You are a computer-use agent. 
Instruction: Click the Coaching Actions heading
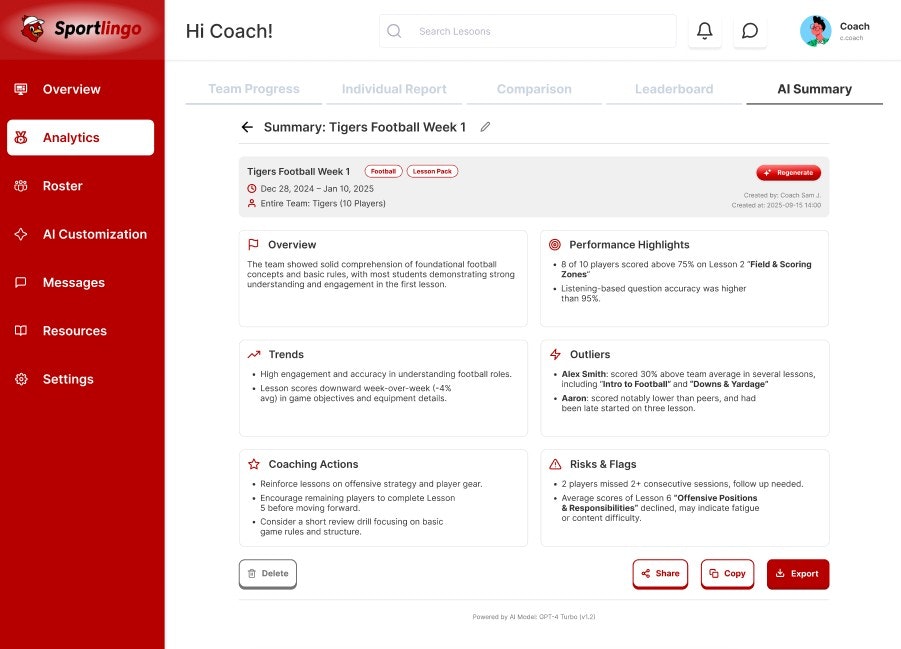pos(313,464)
